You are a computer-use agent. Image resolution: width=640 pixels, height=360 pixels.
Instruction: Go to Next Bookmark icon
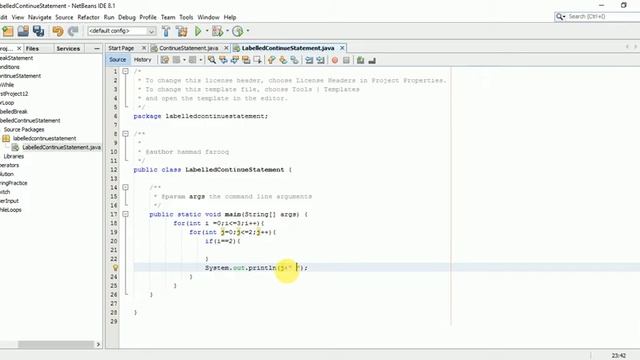[x=283, y=60]
